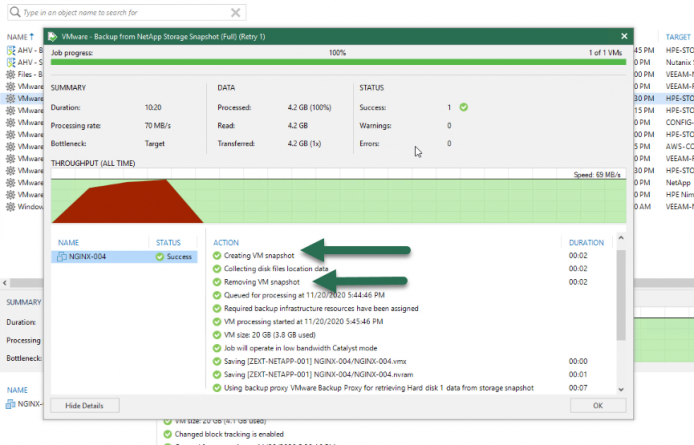The width and height of the screenshot is (694, 445).
Task: Sort background list by TARGET column
Action: (678, 37)
